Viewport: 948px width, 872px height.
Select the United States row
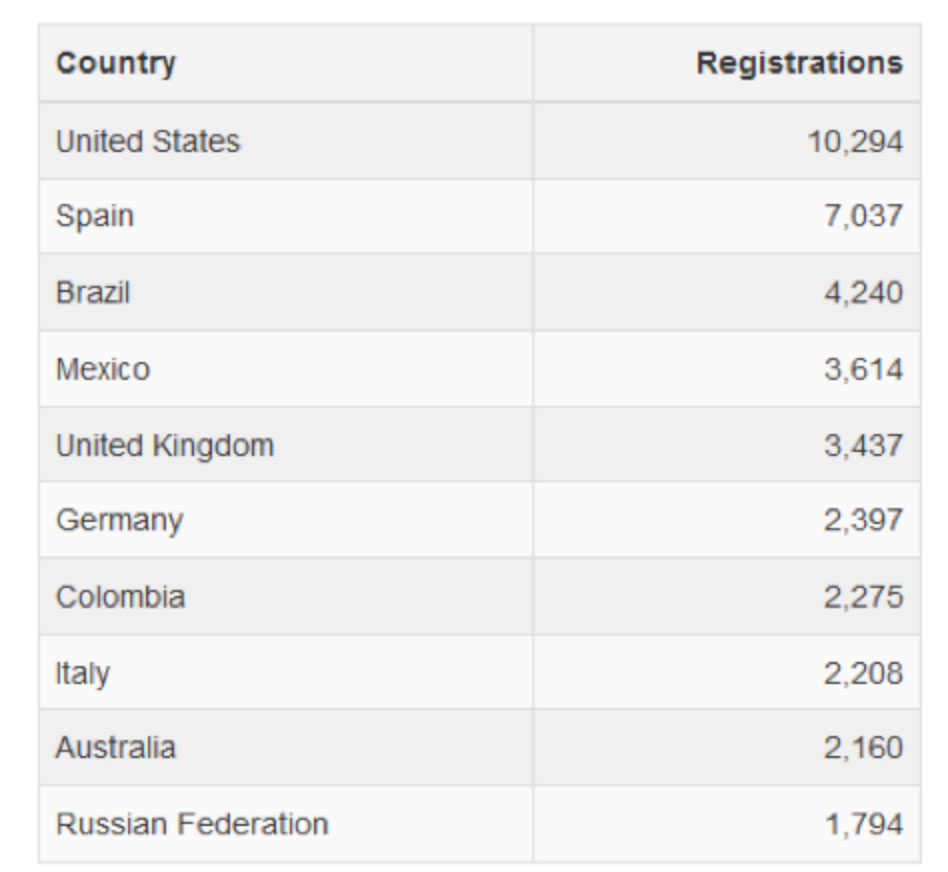479,141
